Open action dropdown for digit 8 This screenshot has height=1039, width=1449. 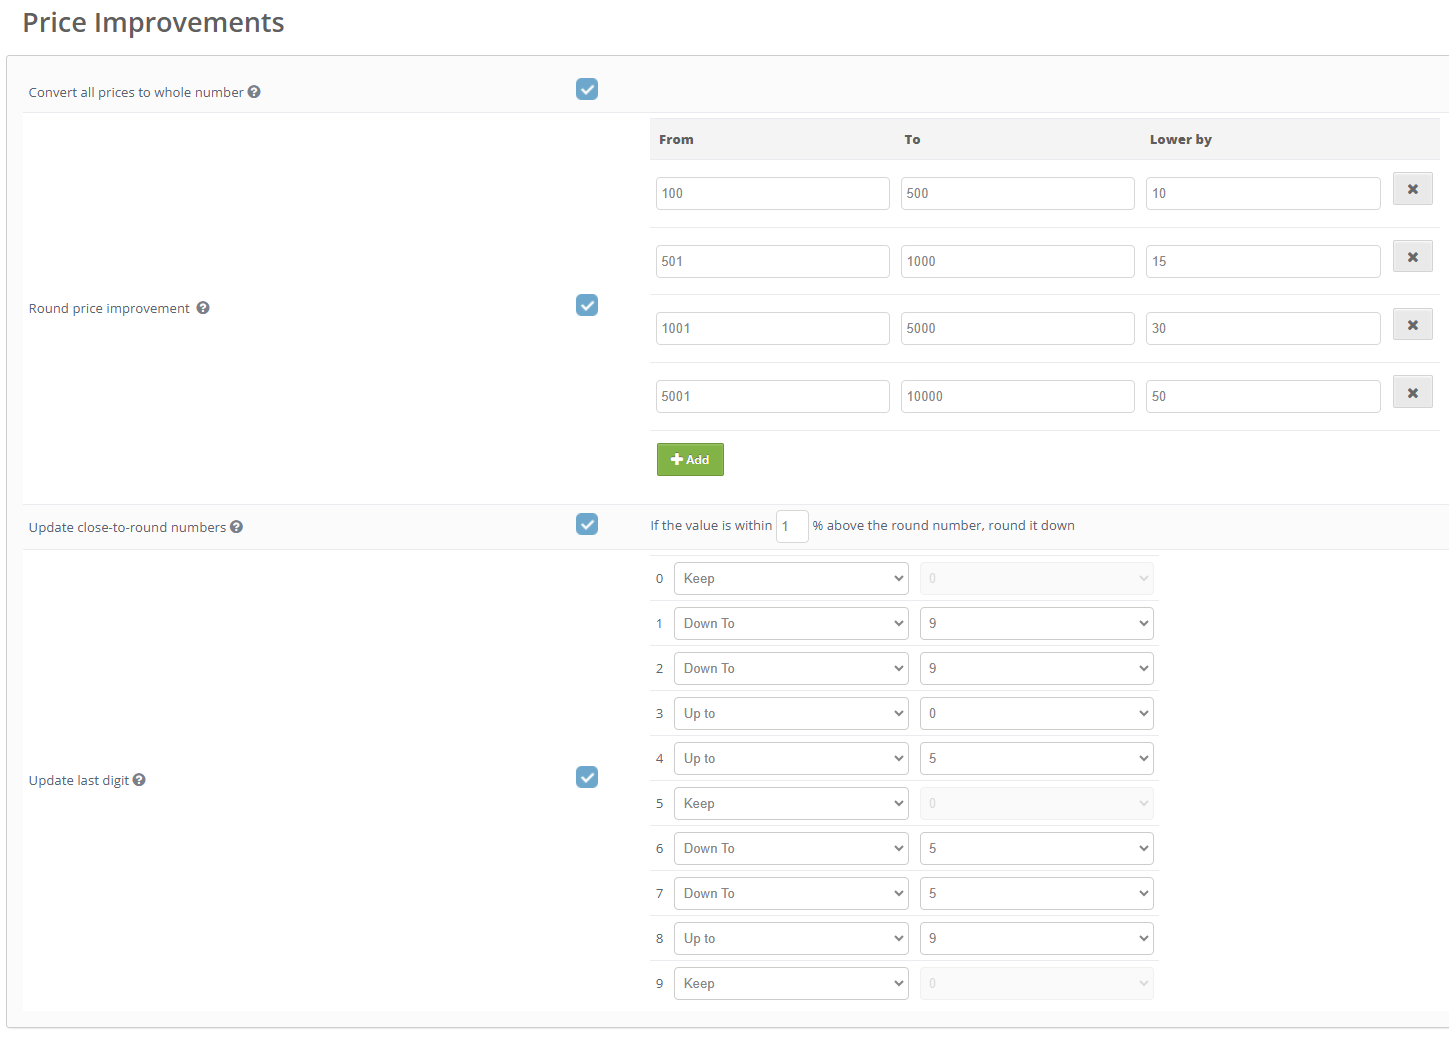[x=791, y=938]
